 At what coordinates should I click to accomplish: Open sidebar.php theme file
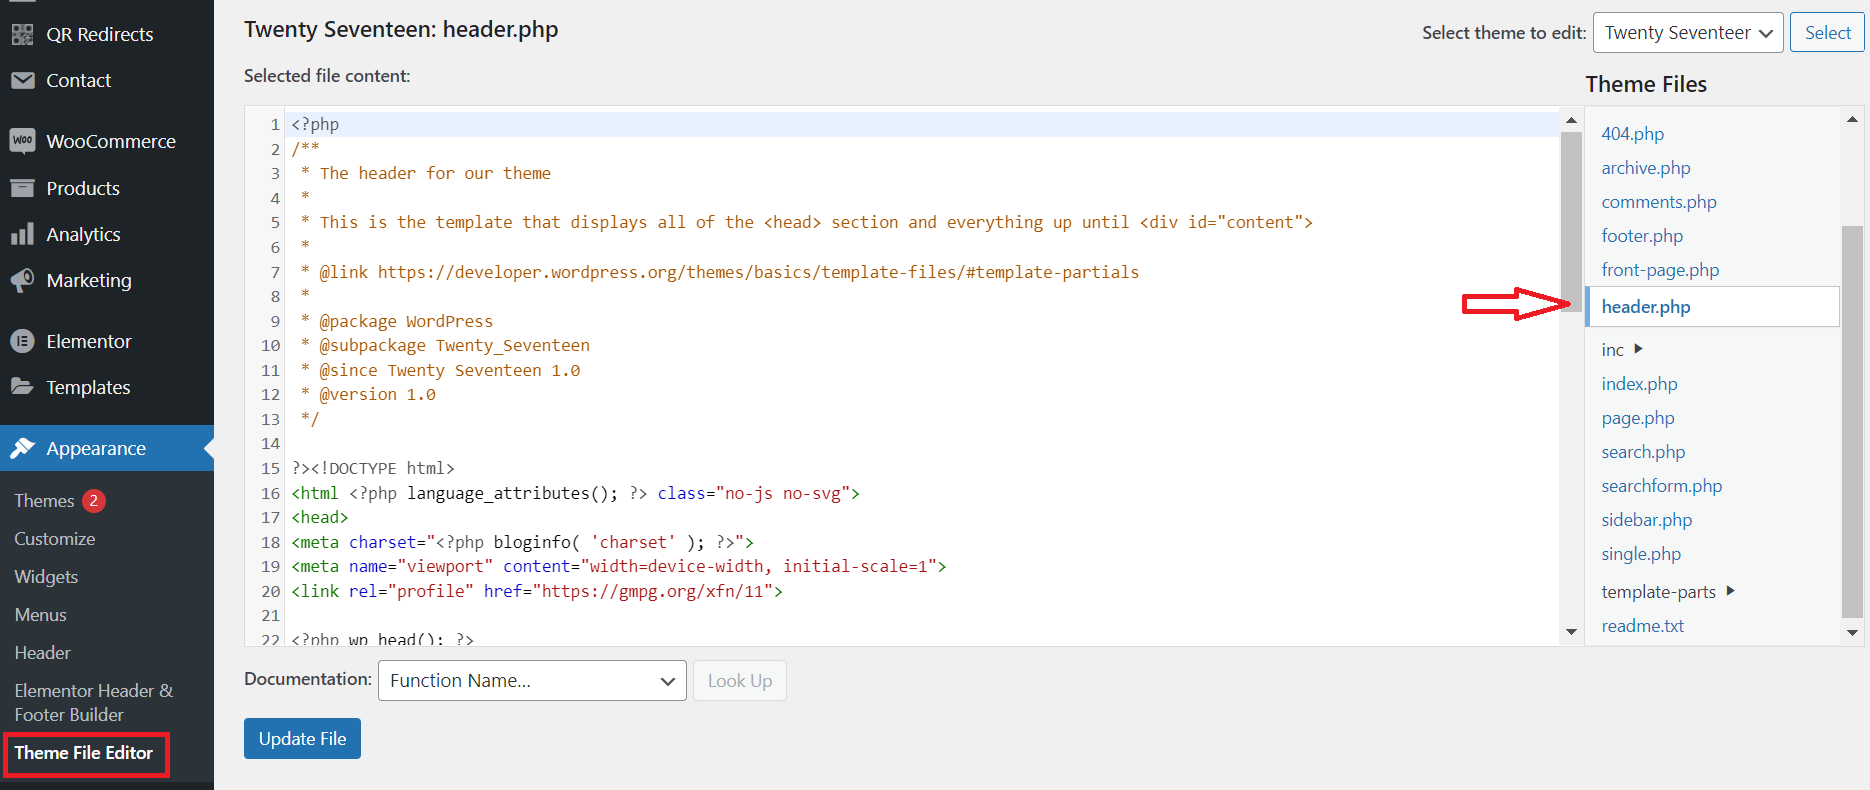pos(1647,519)
